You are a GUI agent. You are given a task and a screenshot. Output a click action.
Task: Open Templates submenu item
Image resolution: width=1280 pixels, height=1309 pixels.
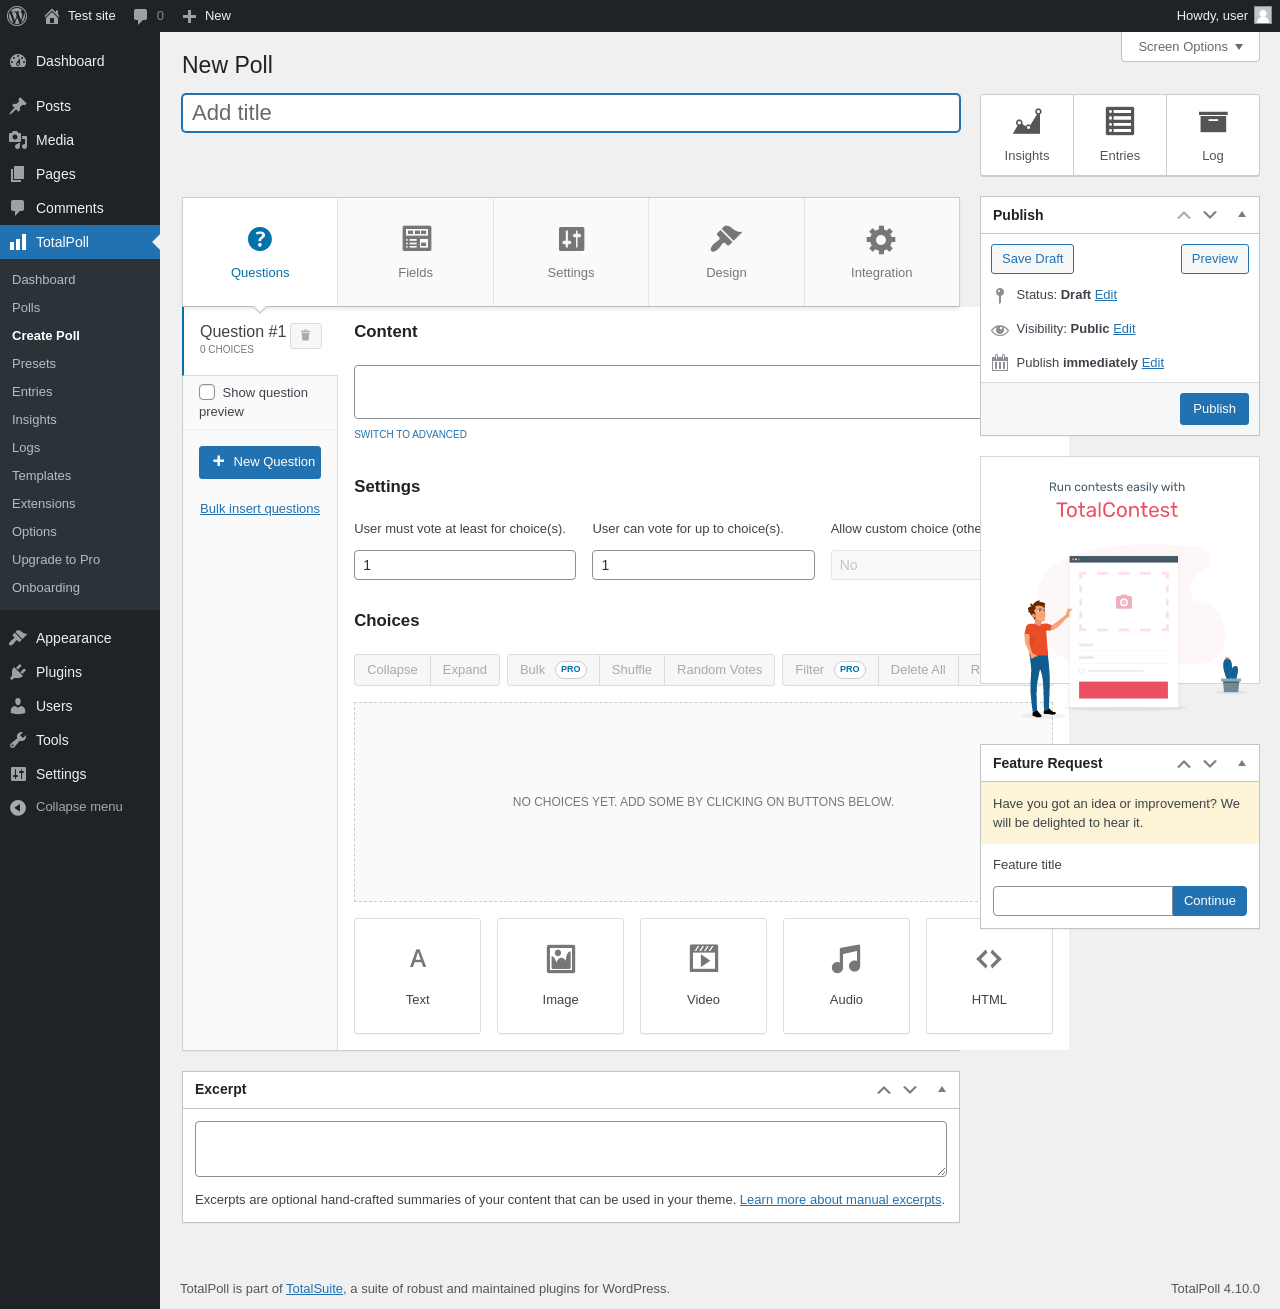[42, 476]
